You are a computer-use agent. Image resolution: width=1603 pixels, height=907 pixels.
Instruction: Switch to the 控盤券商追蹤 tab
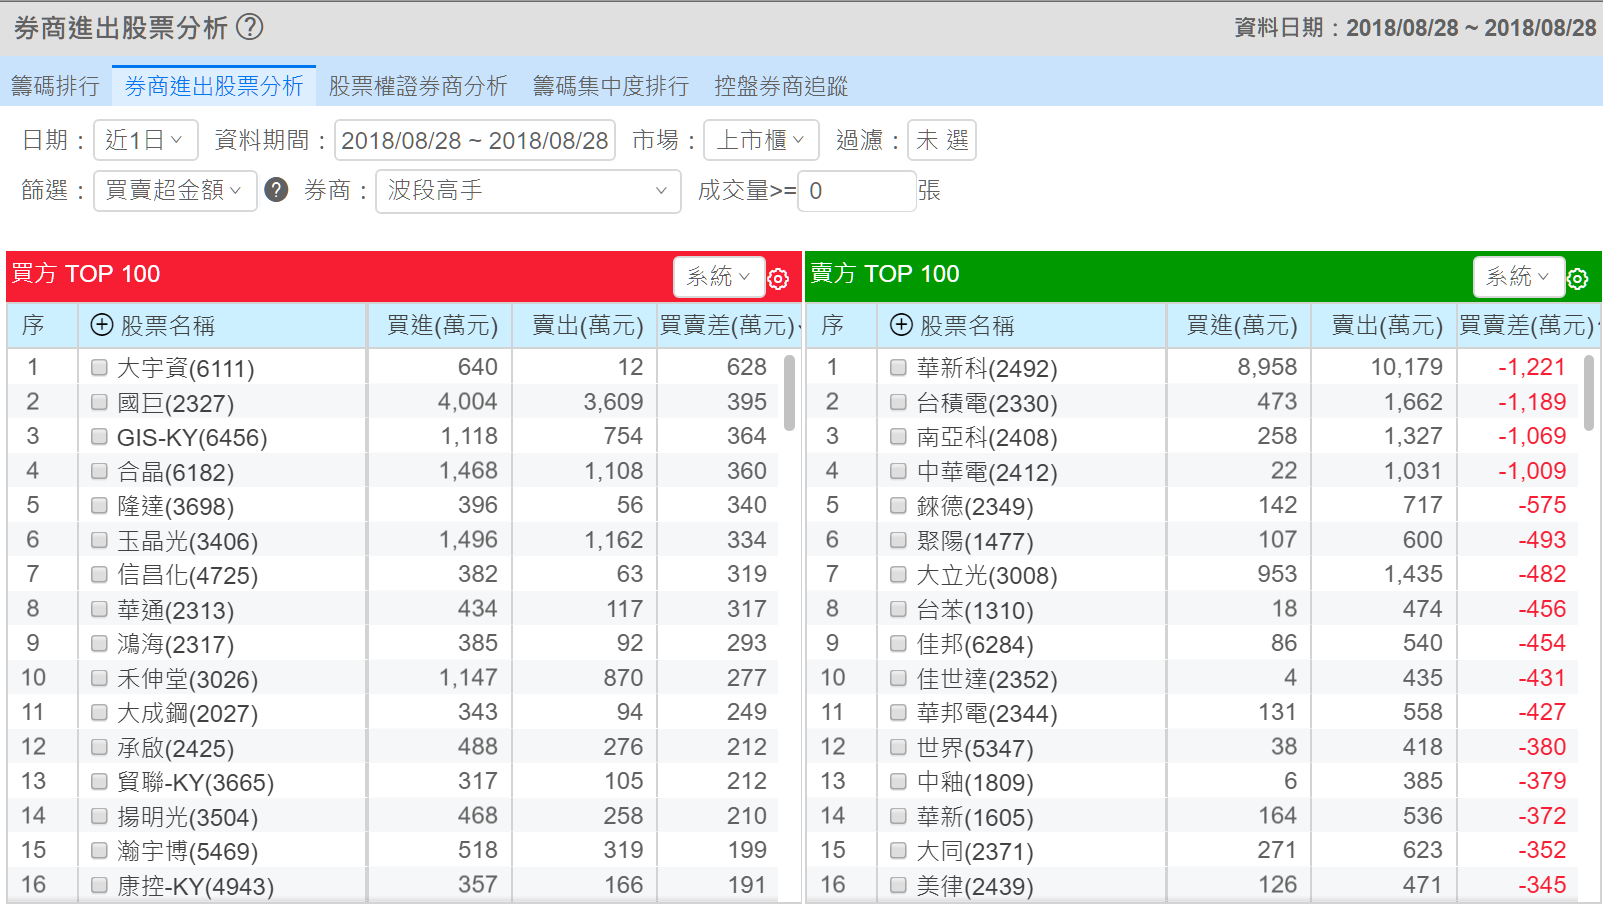(780, 86)
